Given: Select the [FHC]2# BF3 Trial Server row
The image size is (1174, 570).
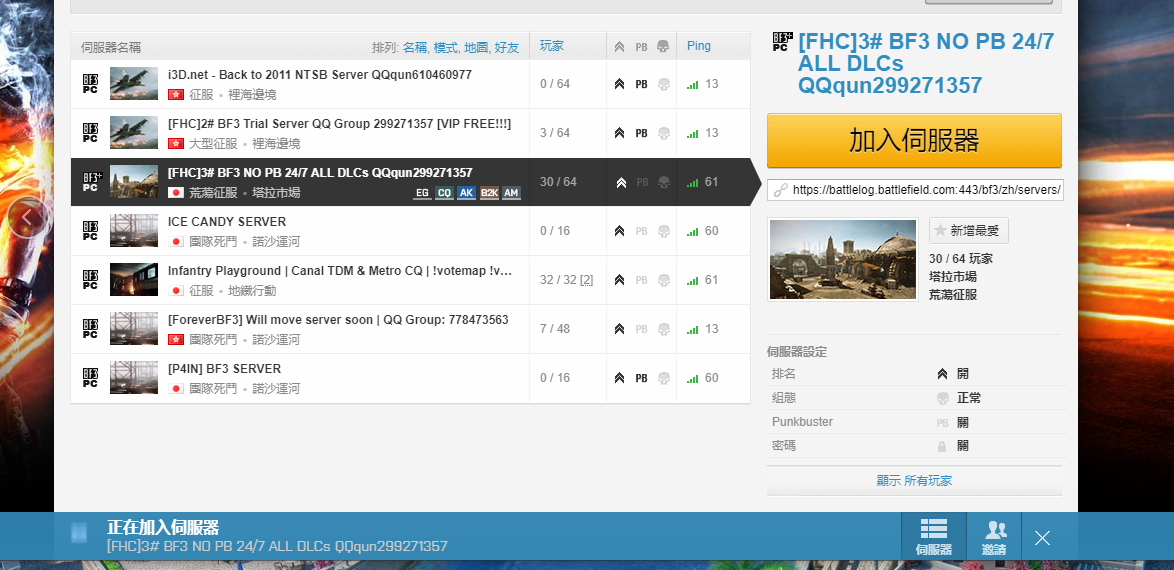Looking at the screenshot, I should 410,133.
